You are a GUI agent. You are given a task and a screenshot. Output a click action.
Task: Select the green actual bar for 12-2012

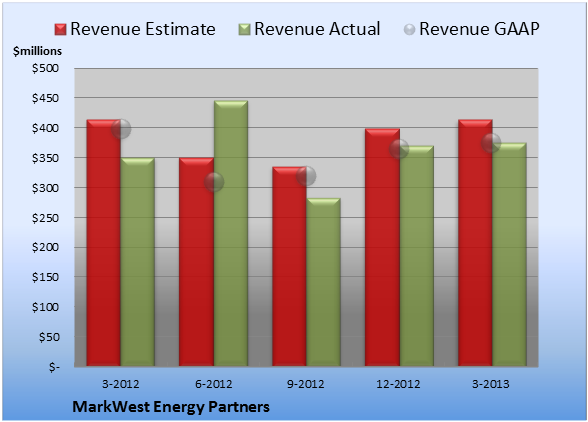pos(416,256)
